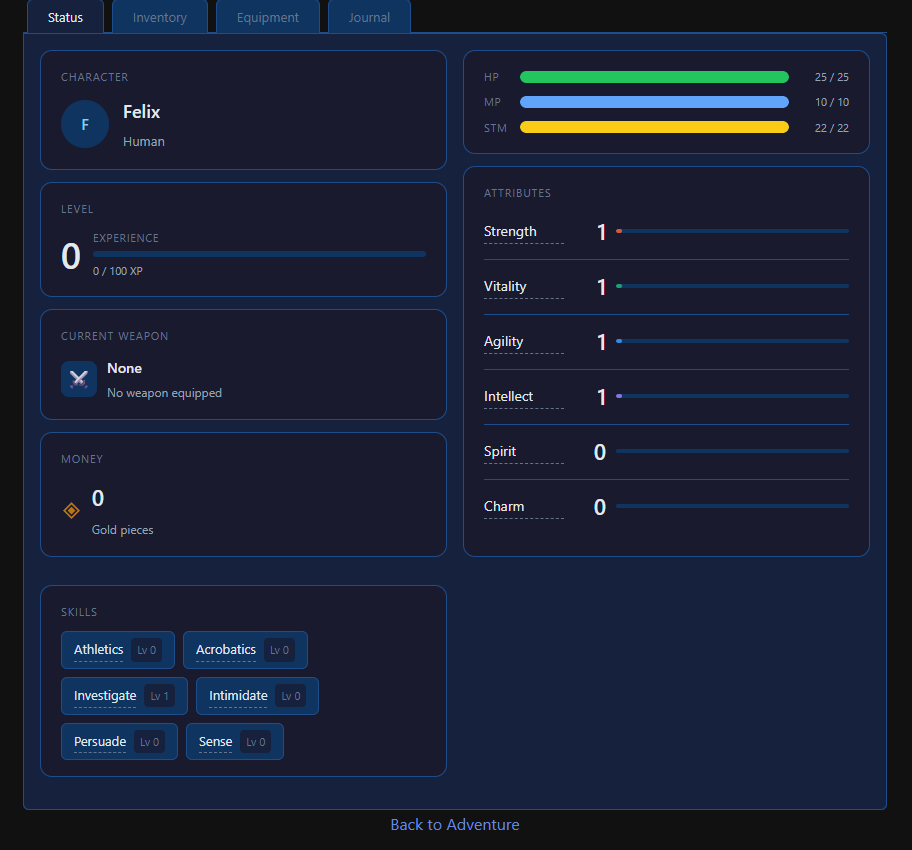Click the Investigate Lv 1 skill
912x850 pixels.
tap(124, 696)
